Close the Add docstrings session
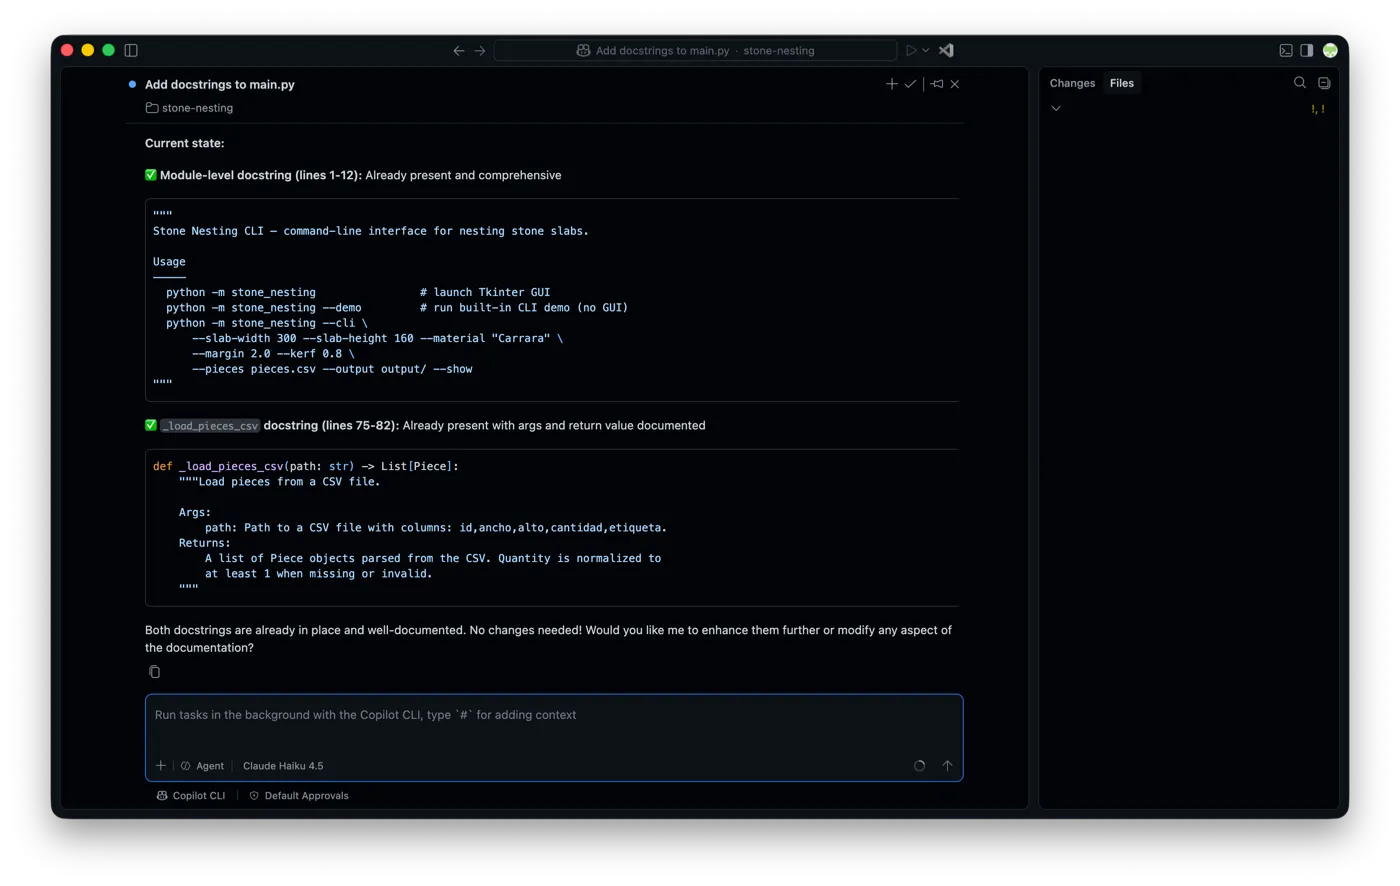Image resolution: width=1400 pixels, height=886 pixels. (955, 84)
